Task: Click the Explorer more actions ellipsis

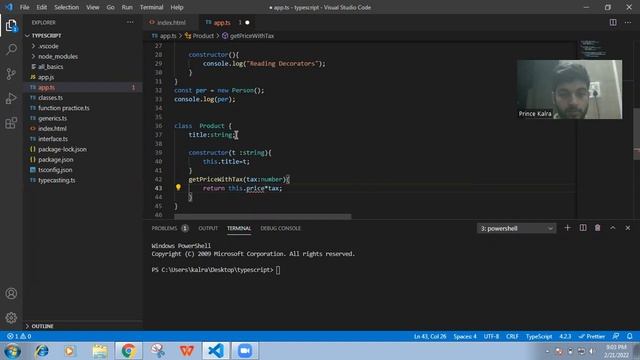Action: [x=130, y=22]
